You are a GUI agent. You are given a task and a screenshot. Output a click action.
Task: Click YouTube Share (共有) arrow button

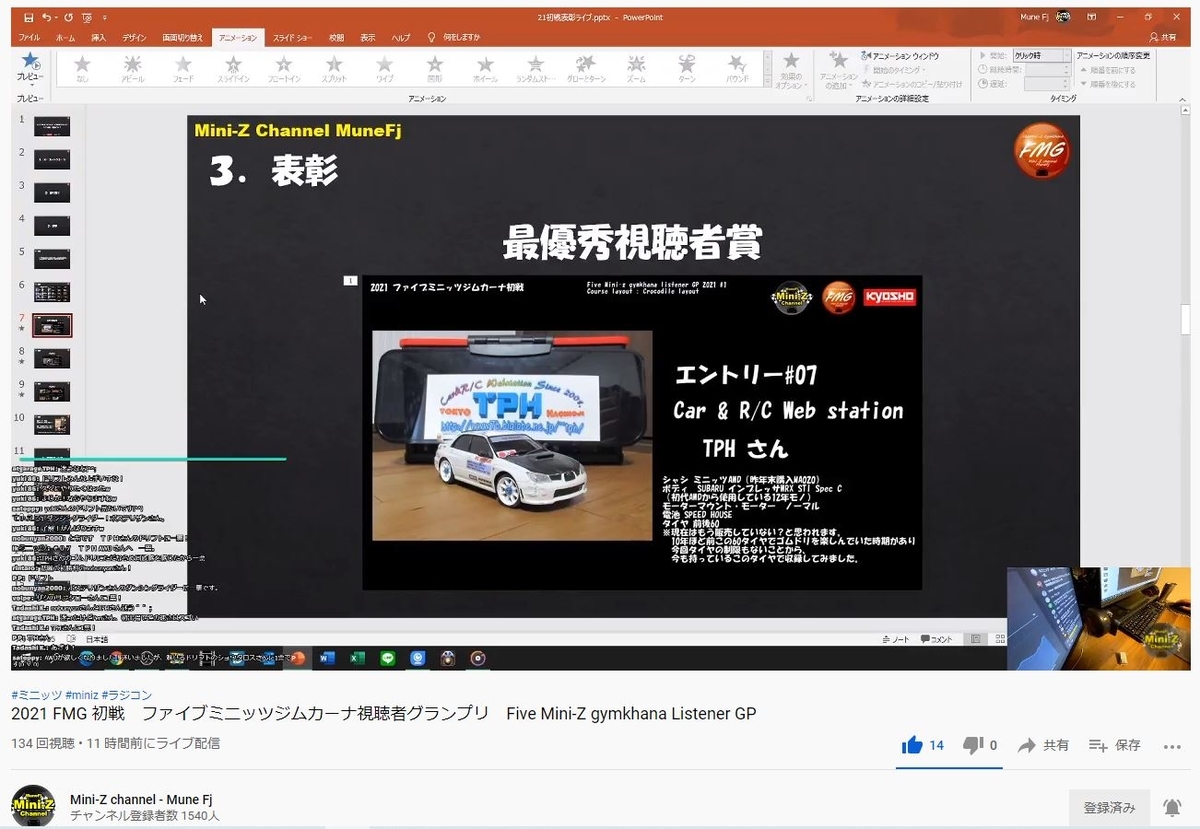coord(1044,745)
